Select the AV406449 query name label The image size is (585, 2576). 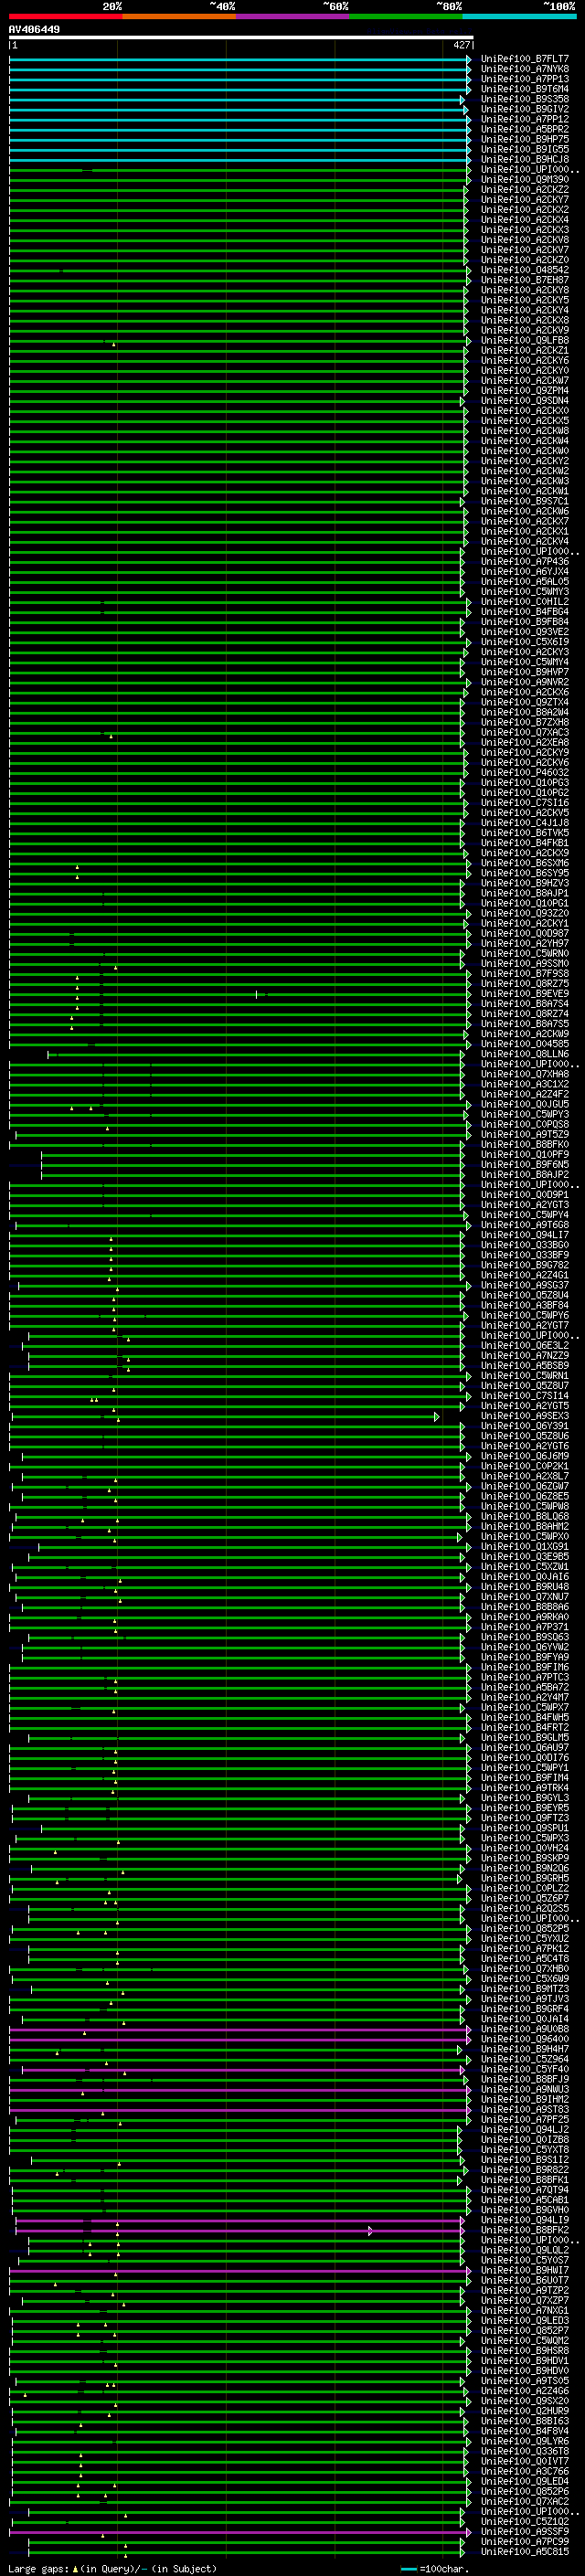click(x=34, y=29)
